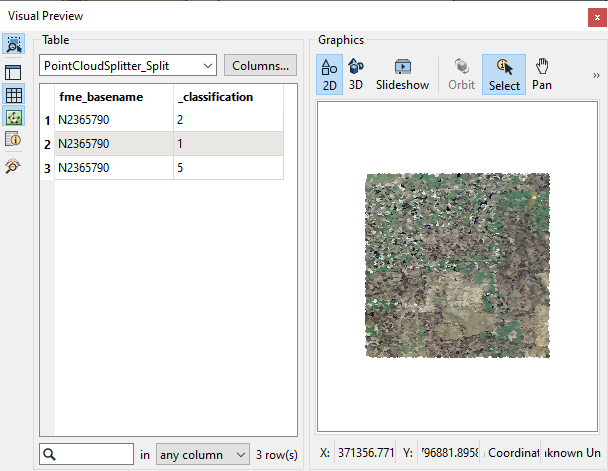Switch to 2D view mode
This screenshot has width=608, height=471.
tap(330, 74)
